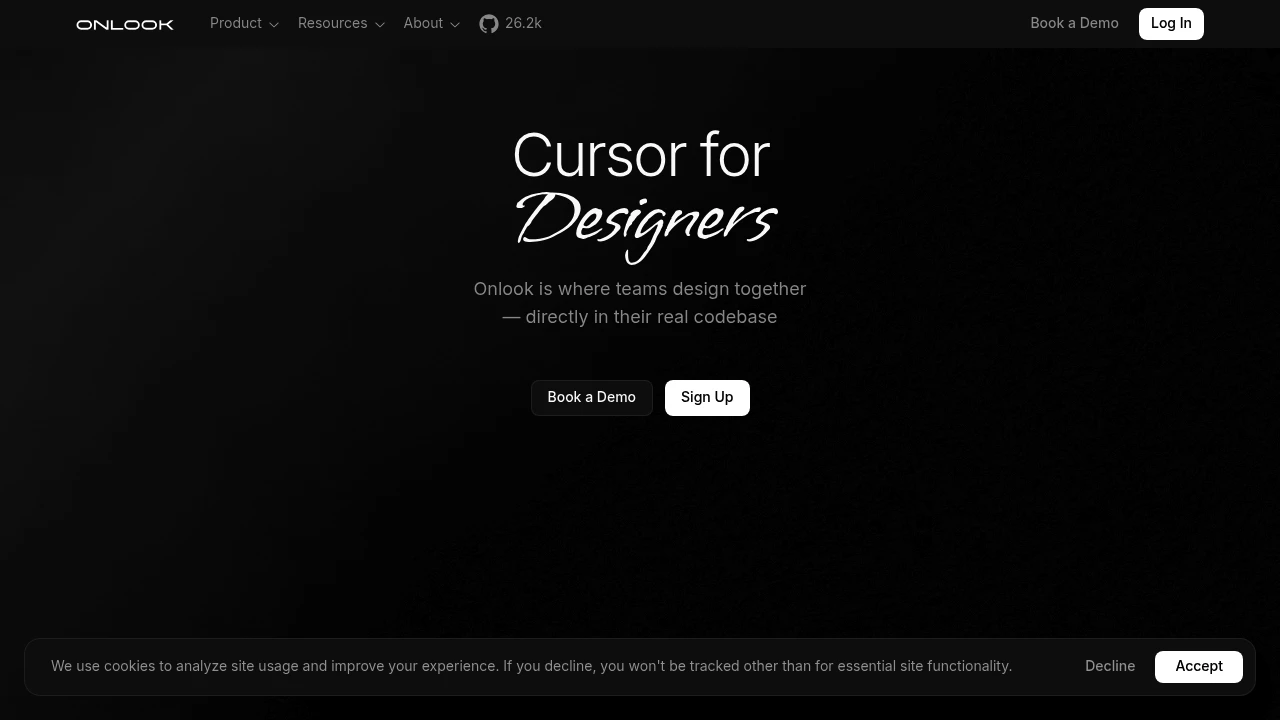
Task: Click the Onlook logo in the header
Action: click(125, 24)
